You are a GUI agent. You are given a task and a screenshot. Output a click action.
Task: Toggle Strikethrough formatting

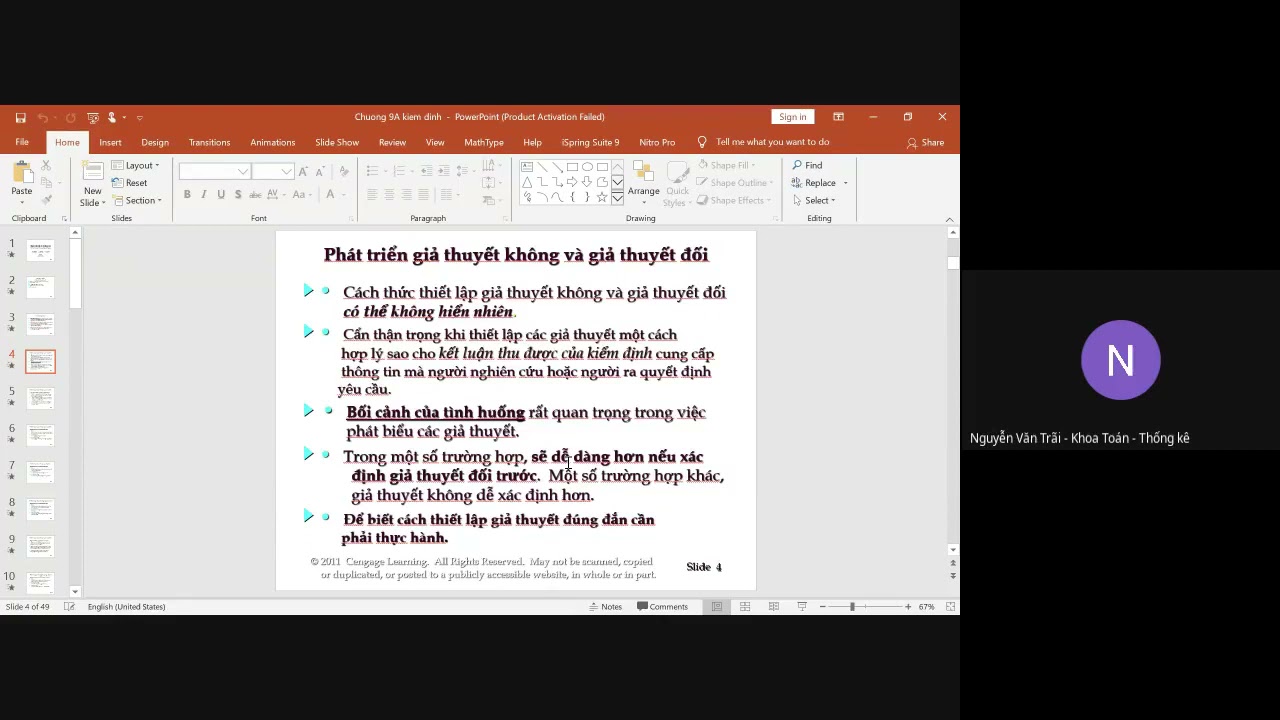click(x=255, y=194)
